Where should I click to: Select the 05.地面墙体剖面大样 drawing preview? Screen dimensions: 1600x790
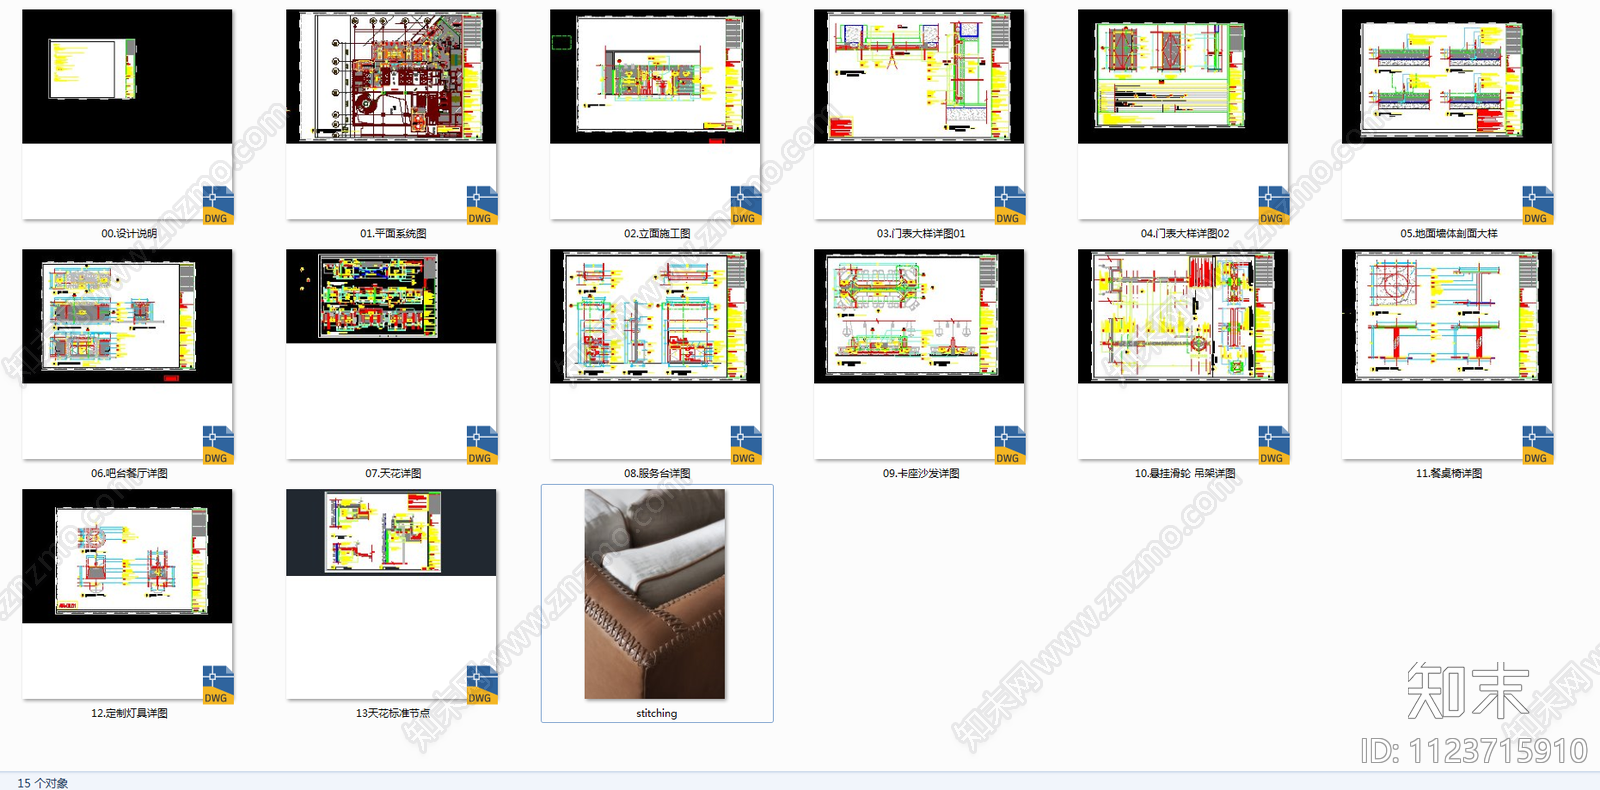(1447, 77)
